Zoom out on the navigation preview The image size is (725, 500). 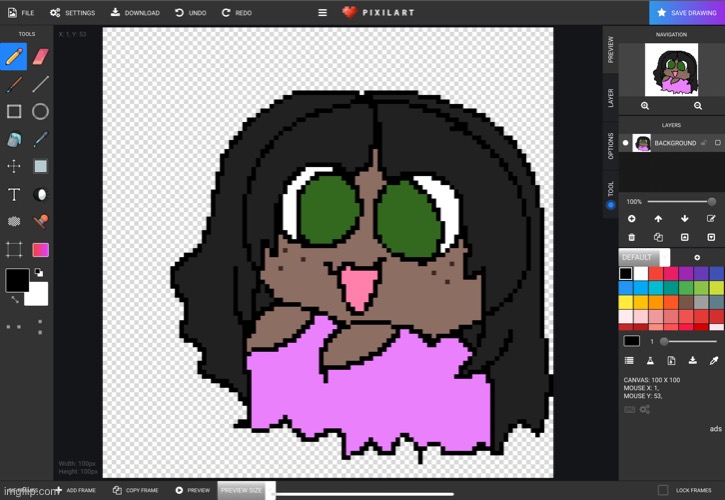click(x=698, y=106)
